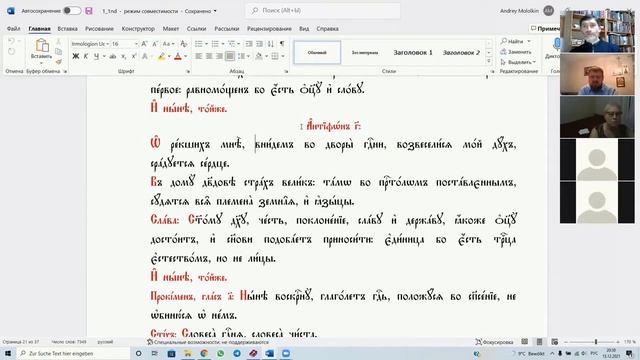Apply red font color

[x=178, y=56]
